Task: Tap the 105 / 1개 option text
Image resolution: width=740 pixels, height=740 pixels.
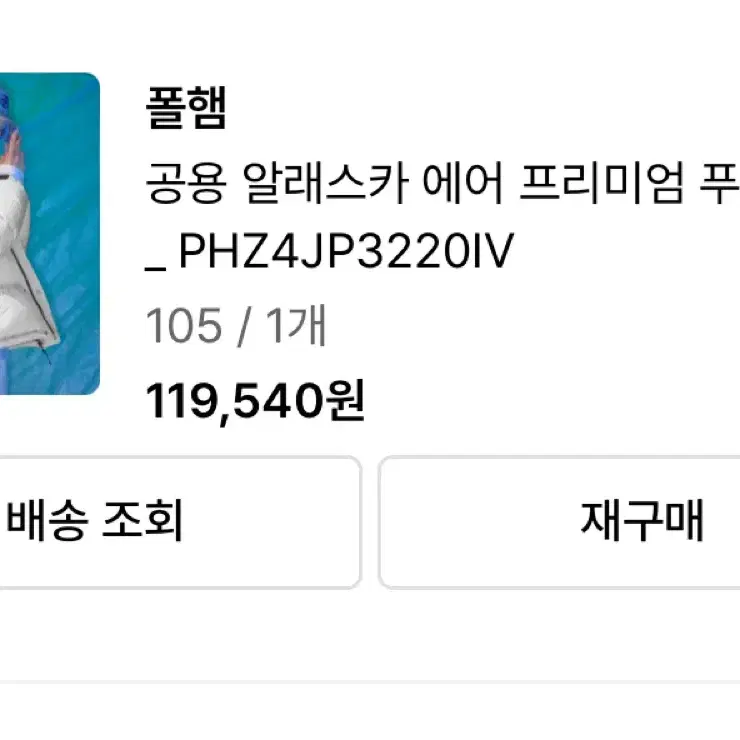Action: (236, 325)
